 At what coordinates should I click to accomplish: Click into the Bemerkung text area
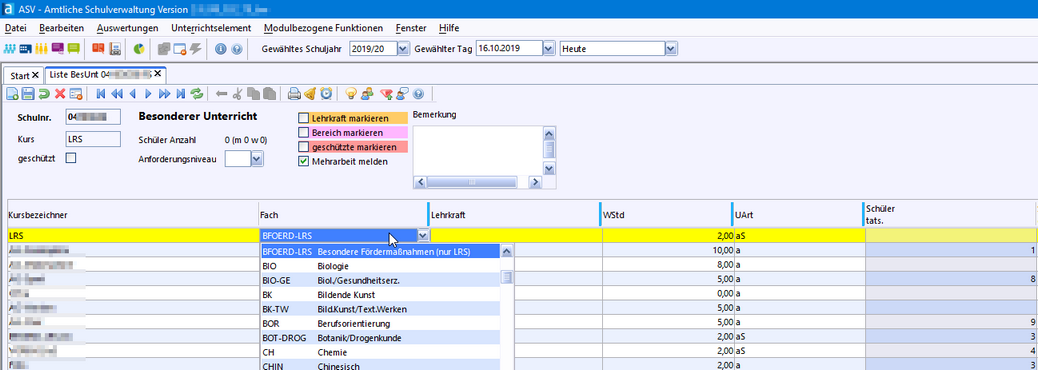tap(477, 150)
